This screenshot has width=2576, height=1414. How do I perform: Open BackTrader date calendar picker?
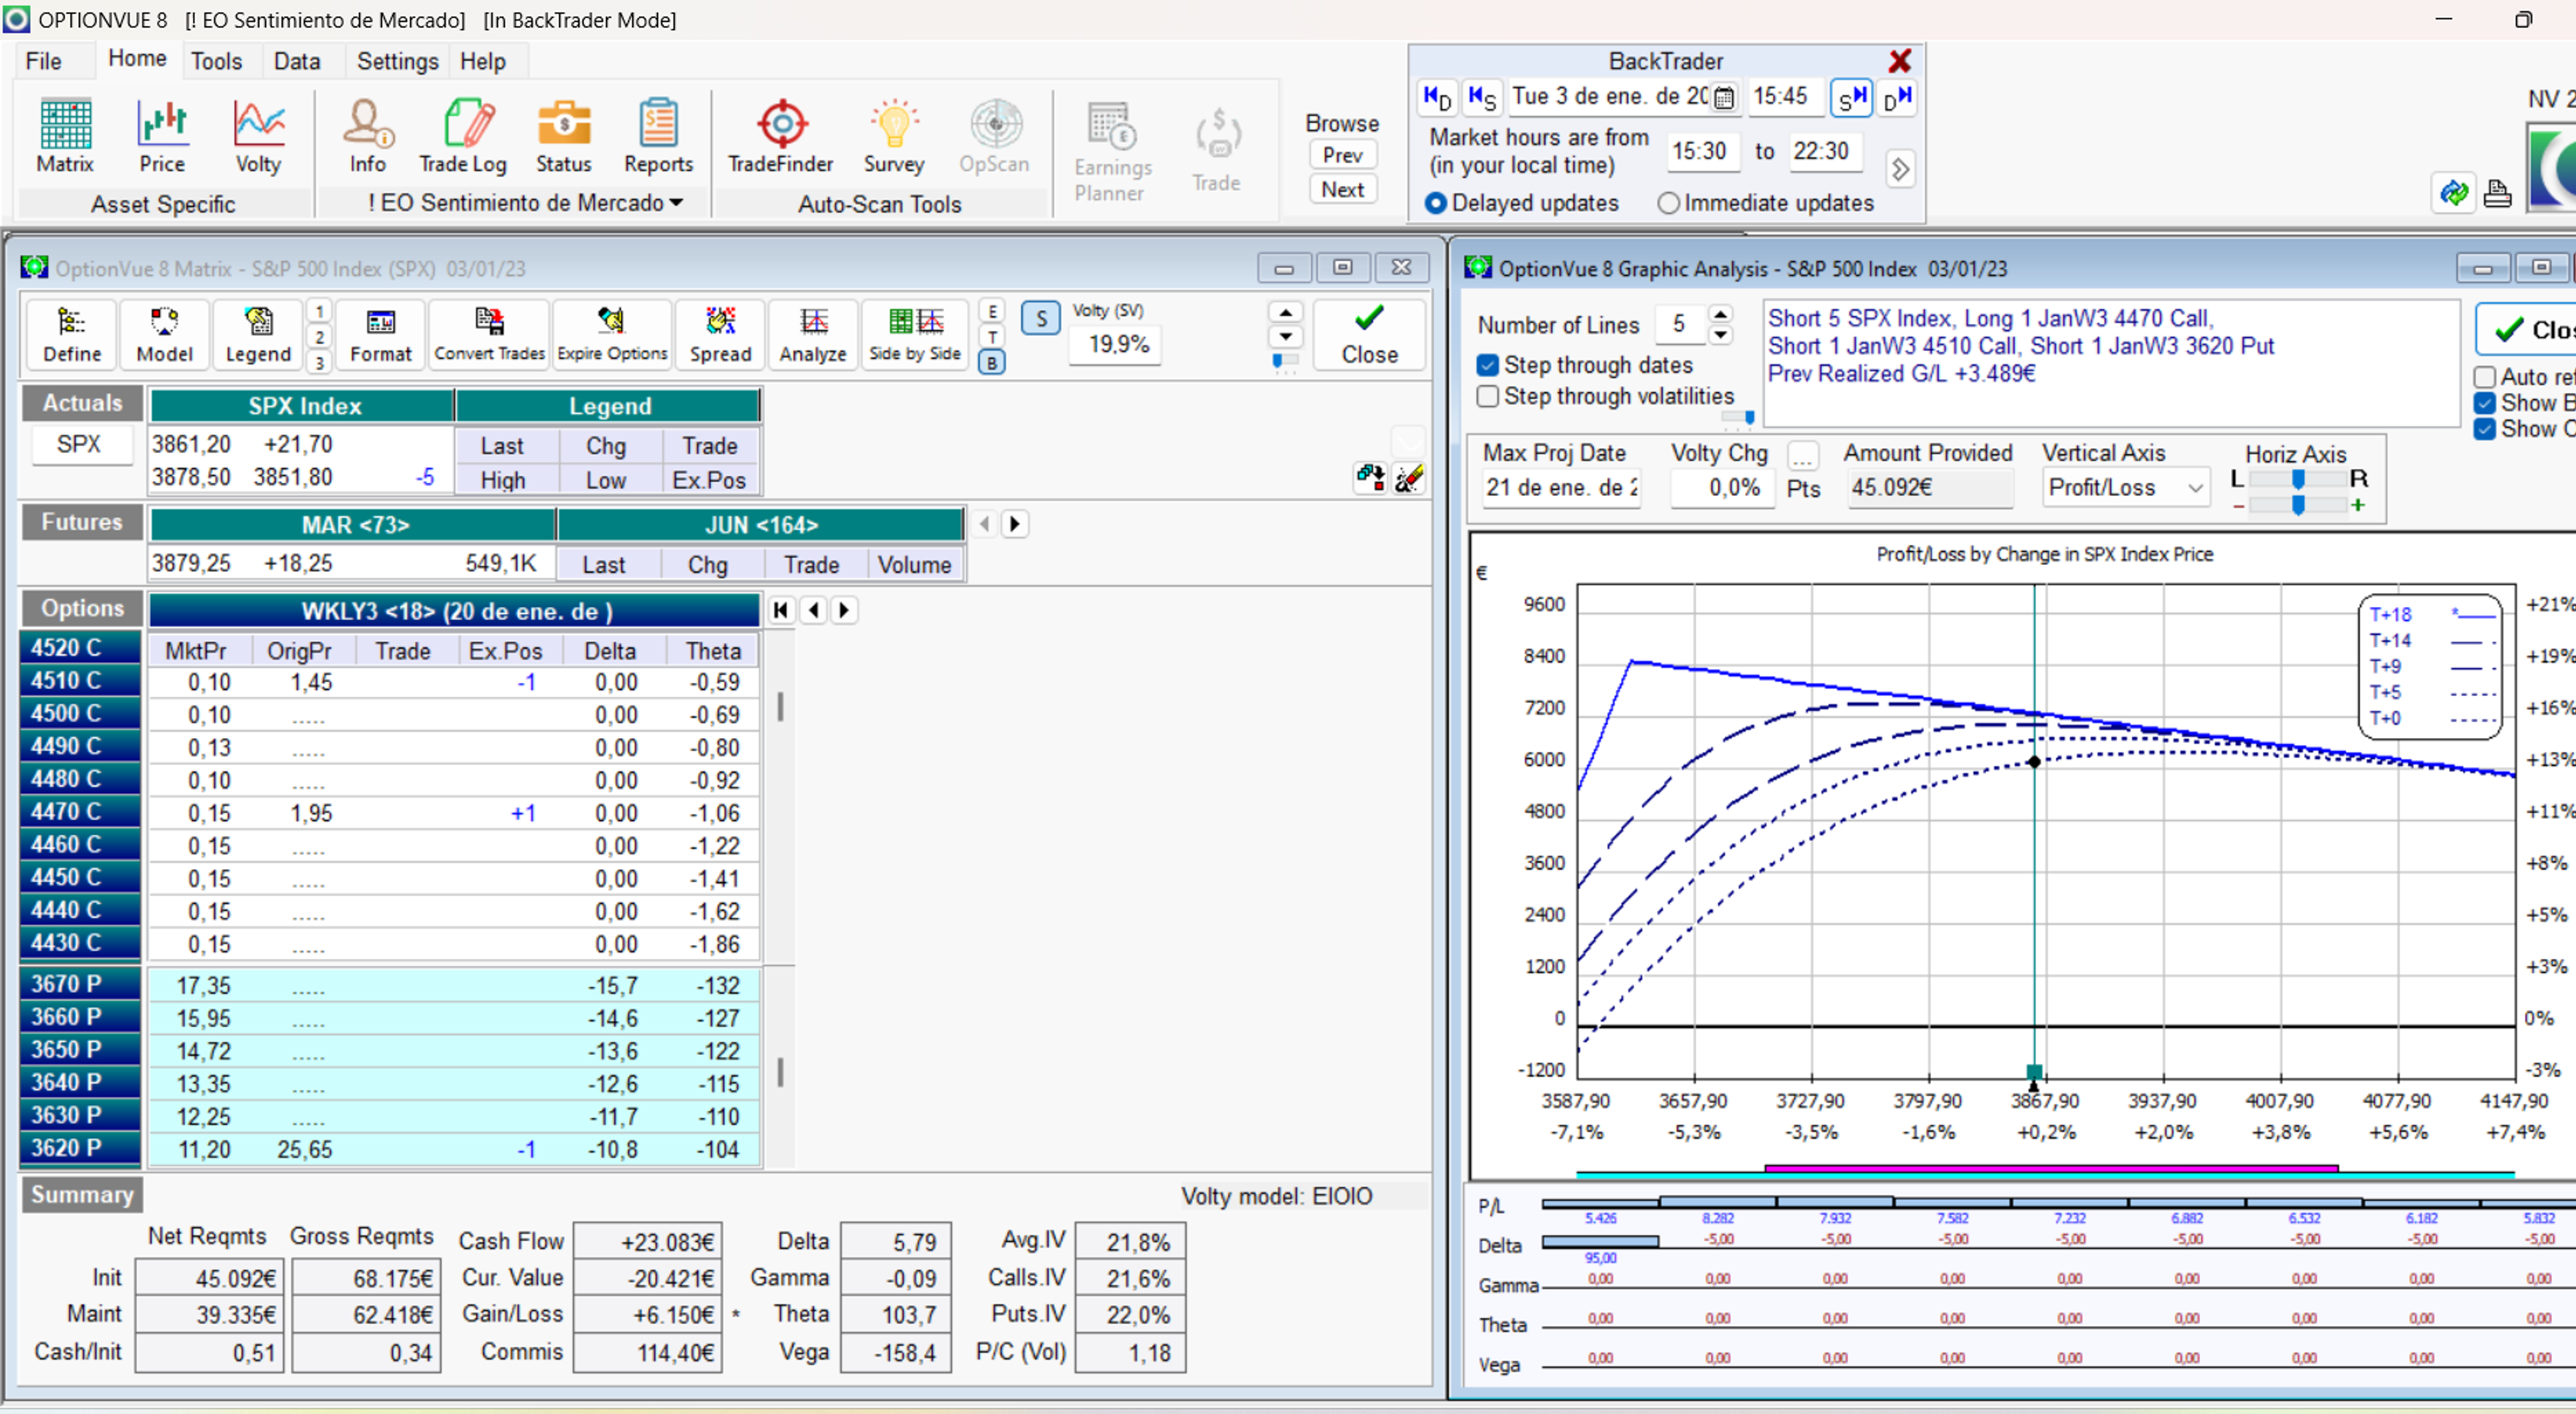[x=1723, y=97]
